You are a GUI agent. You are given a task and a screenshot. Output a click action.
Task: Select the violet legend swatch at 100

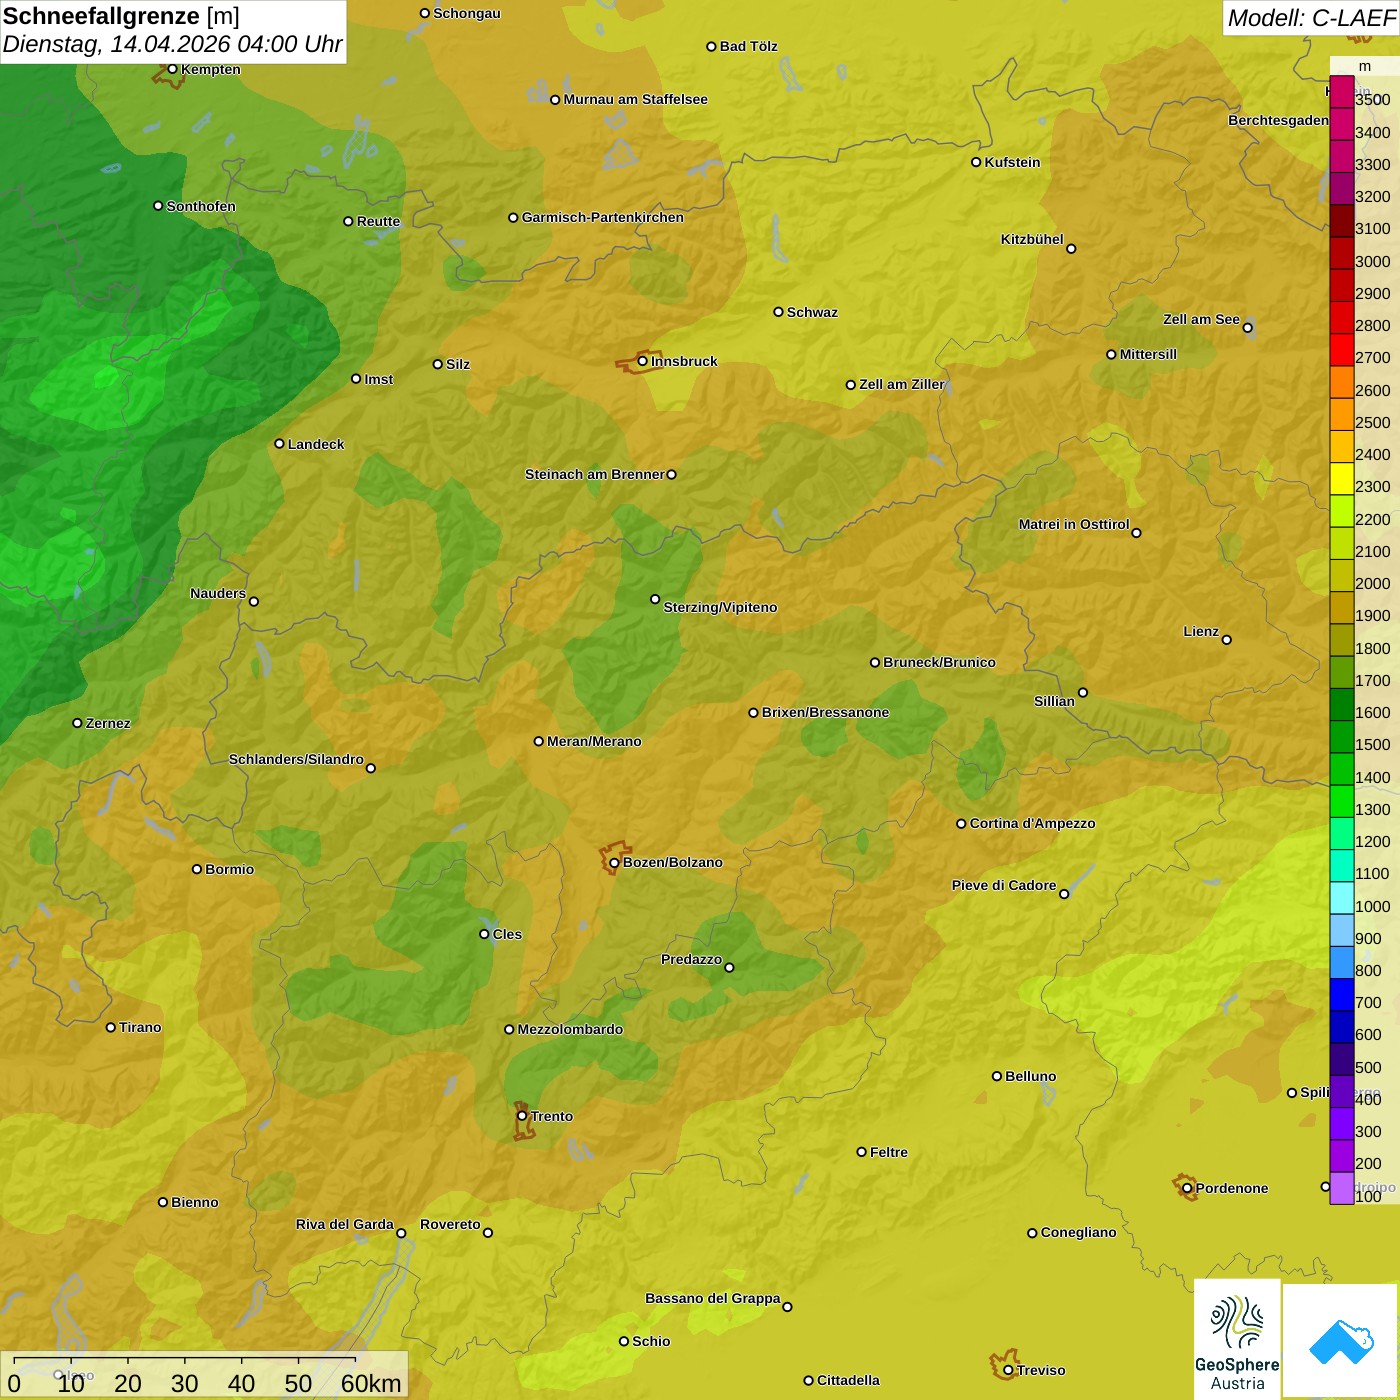1342,1188
